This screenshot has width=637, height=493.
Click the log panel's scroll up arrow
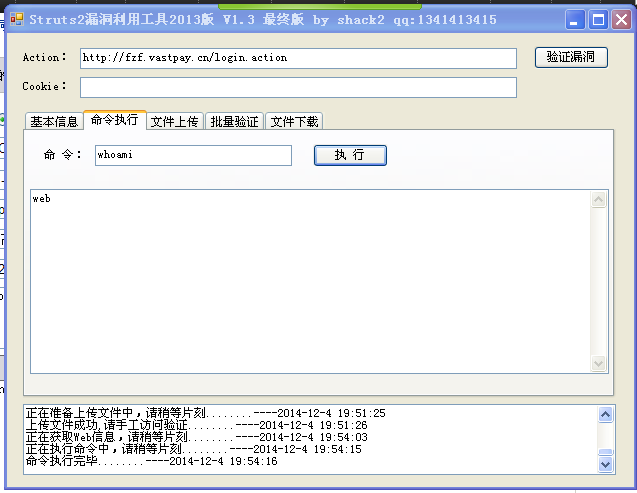click(605, 415)
